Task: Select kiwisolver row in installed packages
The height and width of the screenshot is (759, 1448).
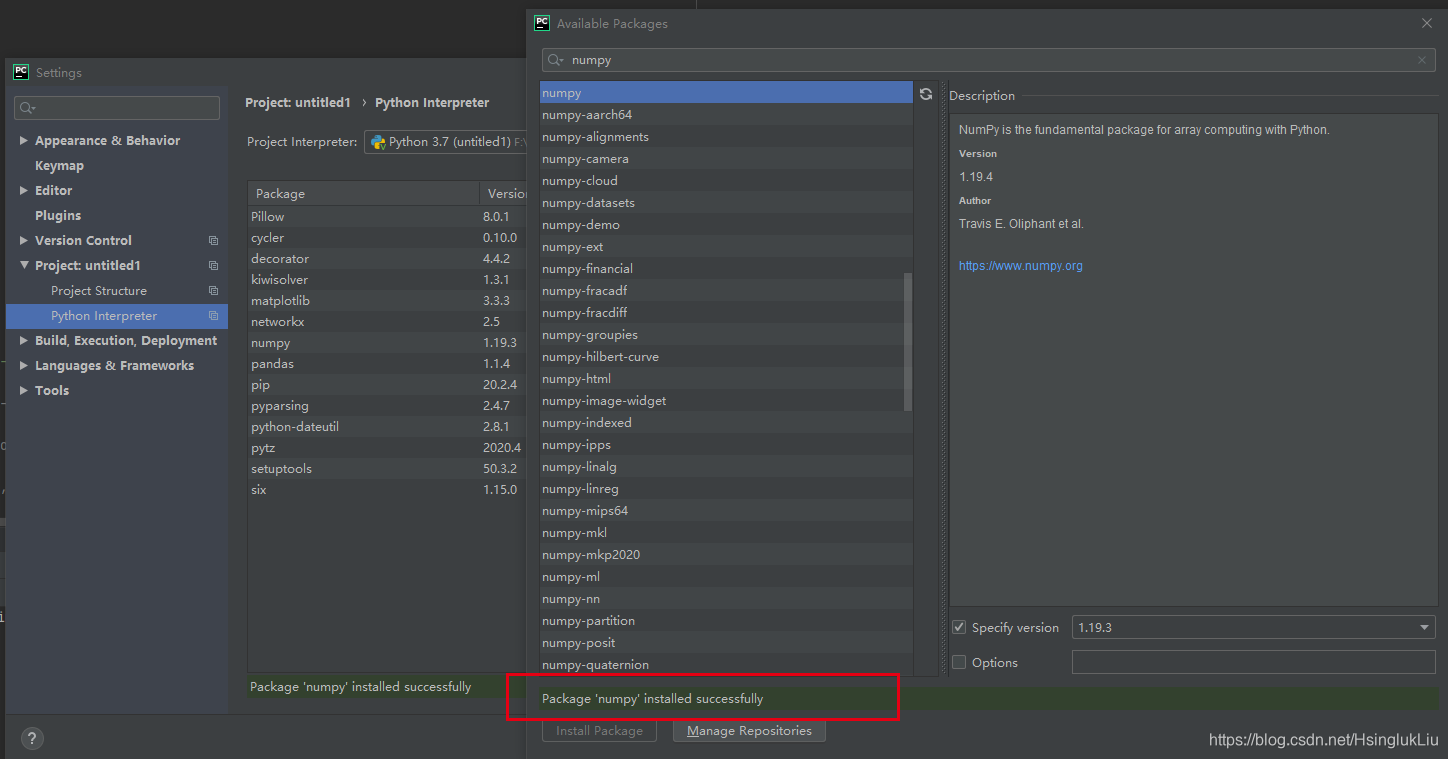Action: [x=387, y=280]
